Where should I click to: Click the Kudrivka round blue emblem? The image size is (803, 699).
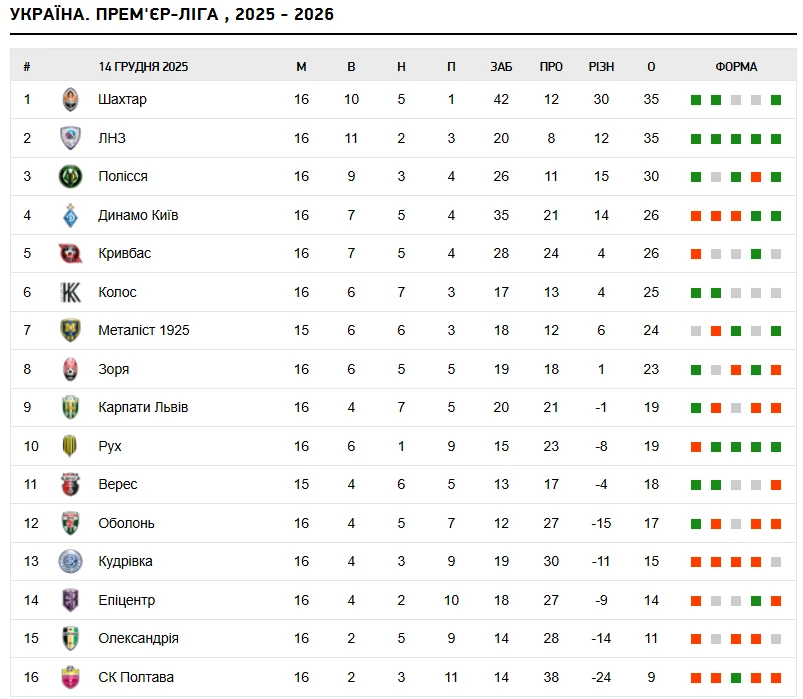[x=70, y=561]
